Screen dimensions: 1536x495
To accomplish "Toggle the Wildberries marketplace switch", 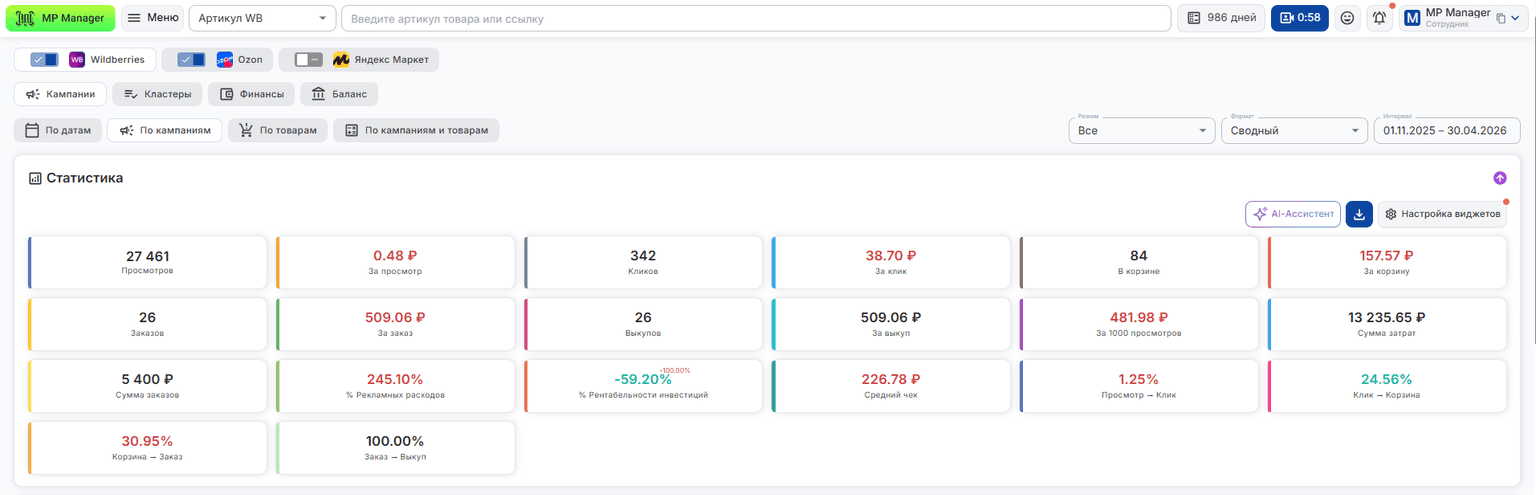I will (44, 60).
